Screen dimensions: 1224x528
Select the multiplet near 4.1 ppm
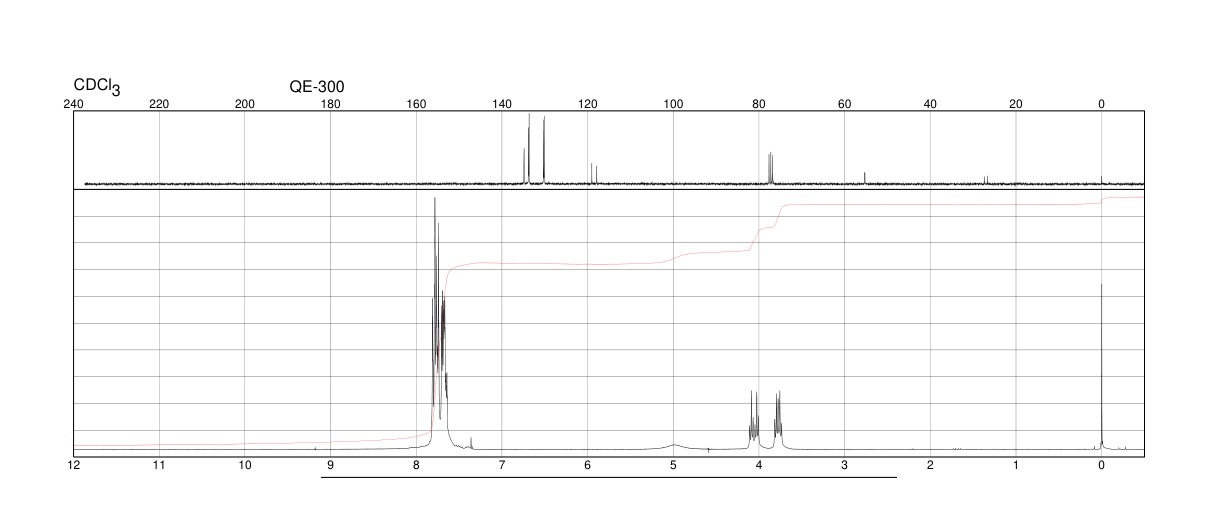(754, 418)
